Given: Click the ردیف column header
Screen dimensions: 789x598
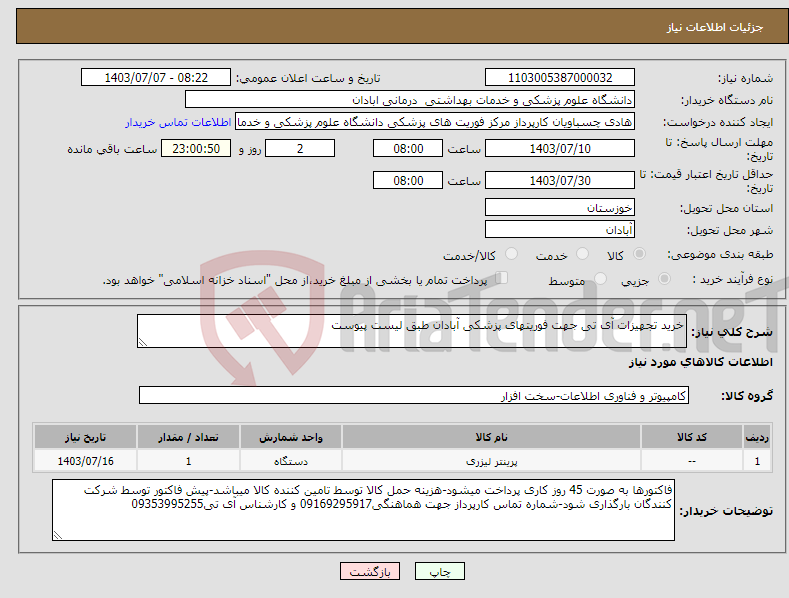Looking at the screenshot, I should 757,437.
